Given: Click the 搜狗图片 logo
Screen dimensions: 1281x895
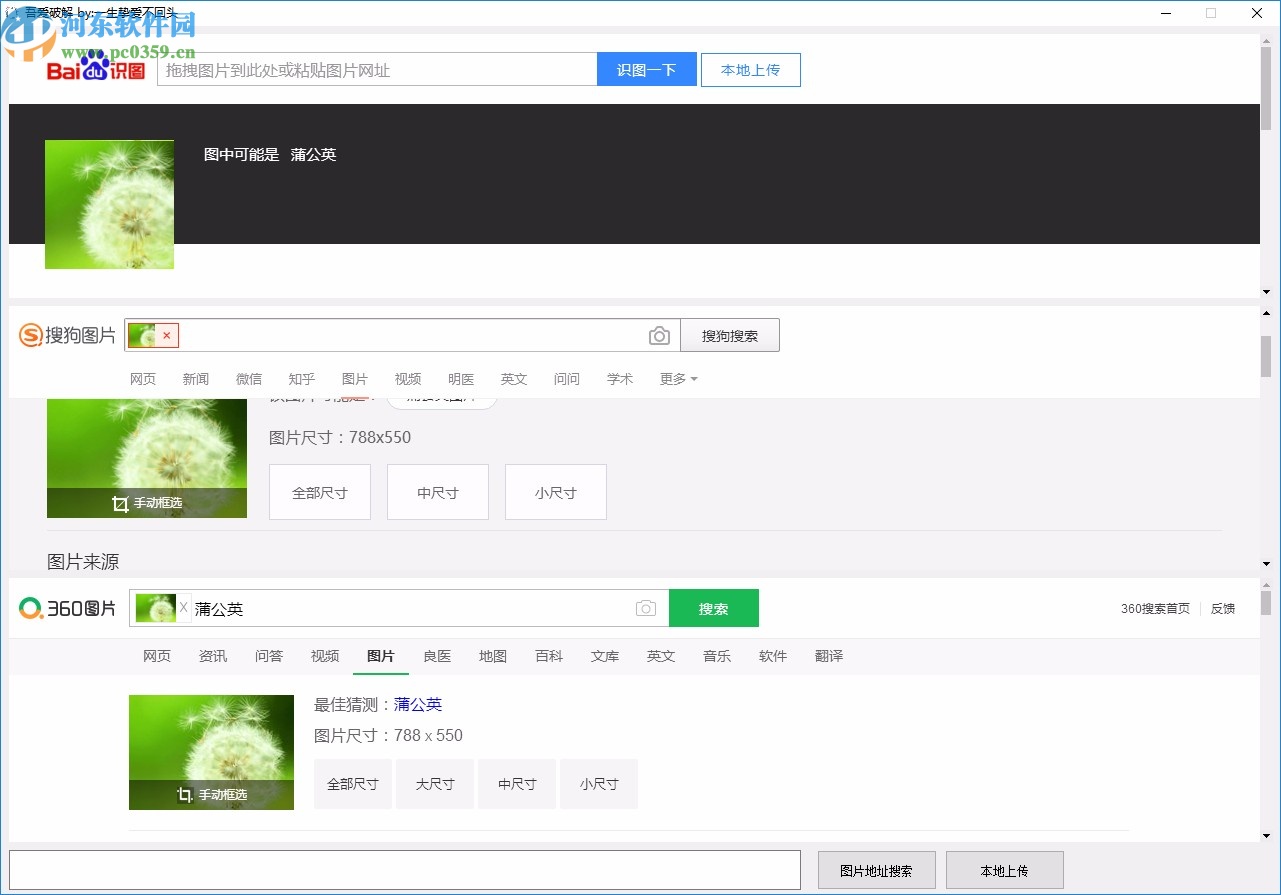Looking at the screenshot, I should [66, 335].
